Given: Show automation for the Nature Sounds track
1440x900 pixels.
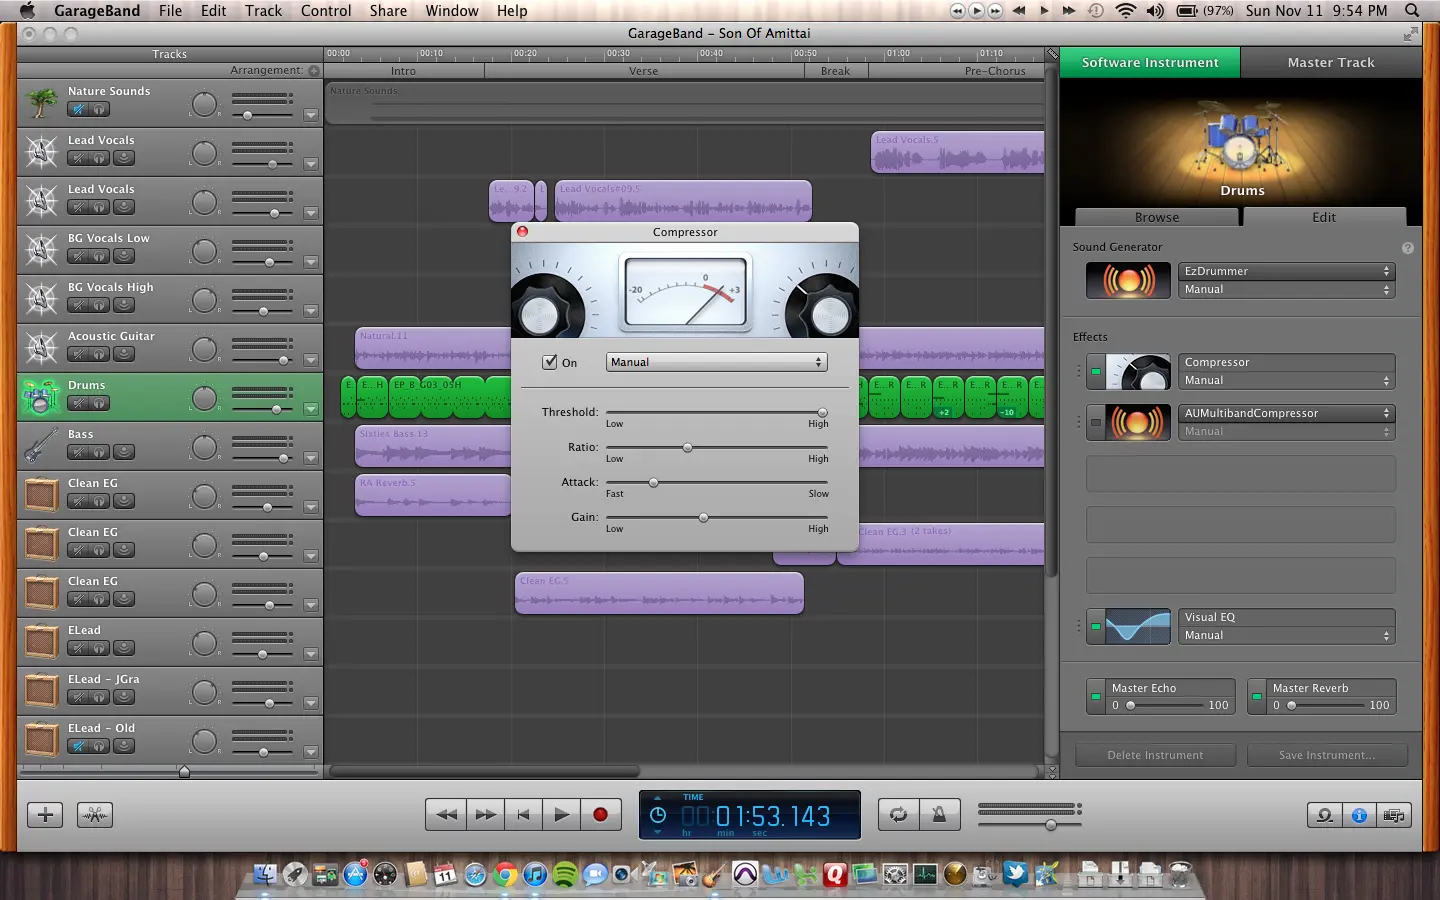Looking at the screenshot, I should pyautogui.click(x=311, y=115).
